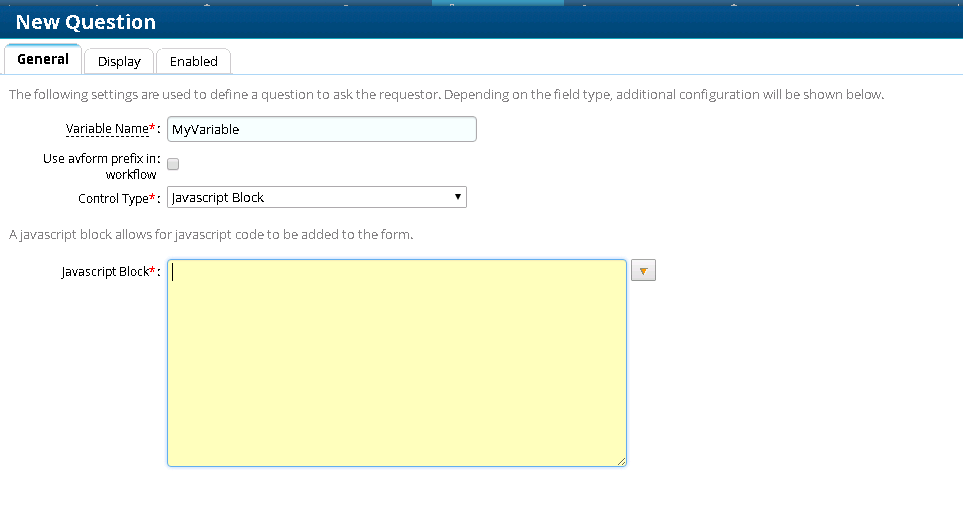Focus the yellow Javascript Block text area
Image resolution: width=963 pixels, height=510 pixels.
tap(396, 363)
